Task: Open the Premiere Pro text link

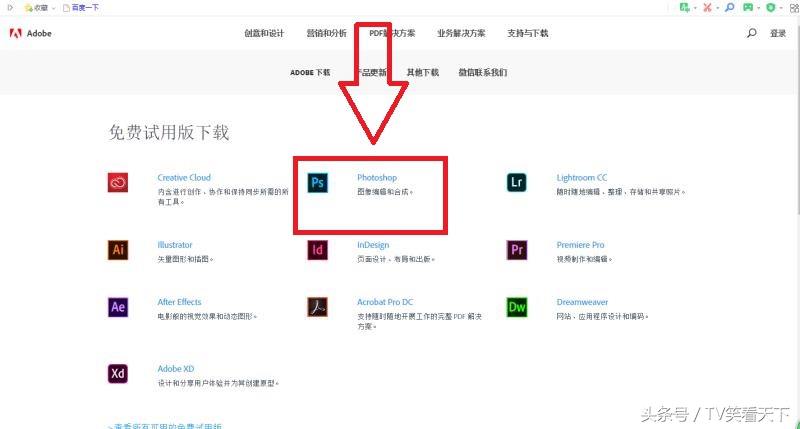Action: 580,245
